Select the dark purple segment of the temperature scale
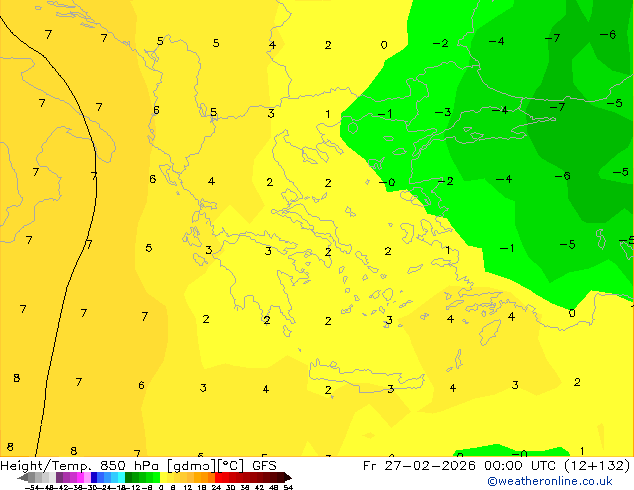The width and height of the screenshot is (634, 490). (59, 477)
